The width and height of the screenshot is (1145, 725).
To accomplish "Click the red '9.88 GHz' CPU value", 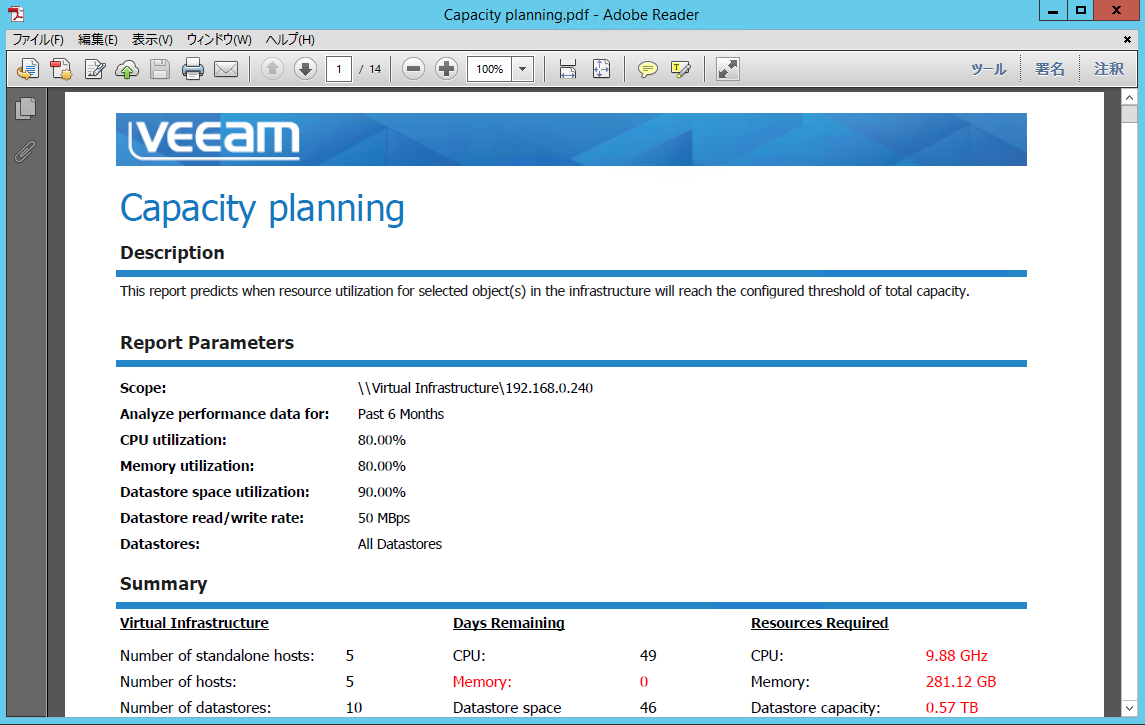I will point(957,656).
